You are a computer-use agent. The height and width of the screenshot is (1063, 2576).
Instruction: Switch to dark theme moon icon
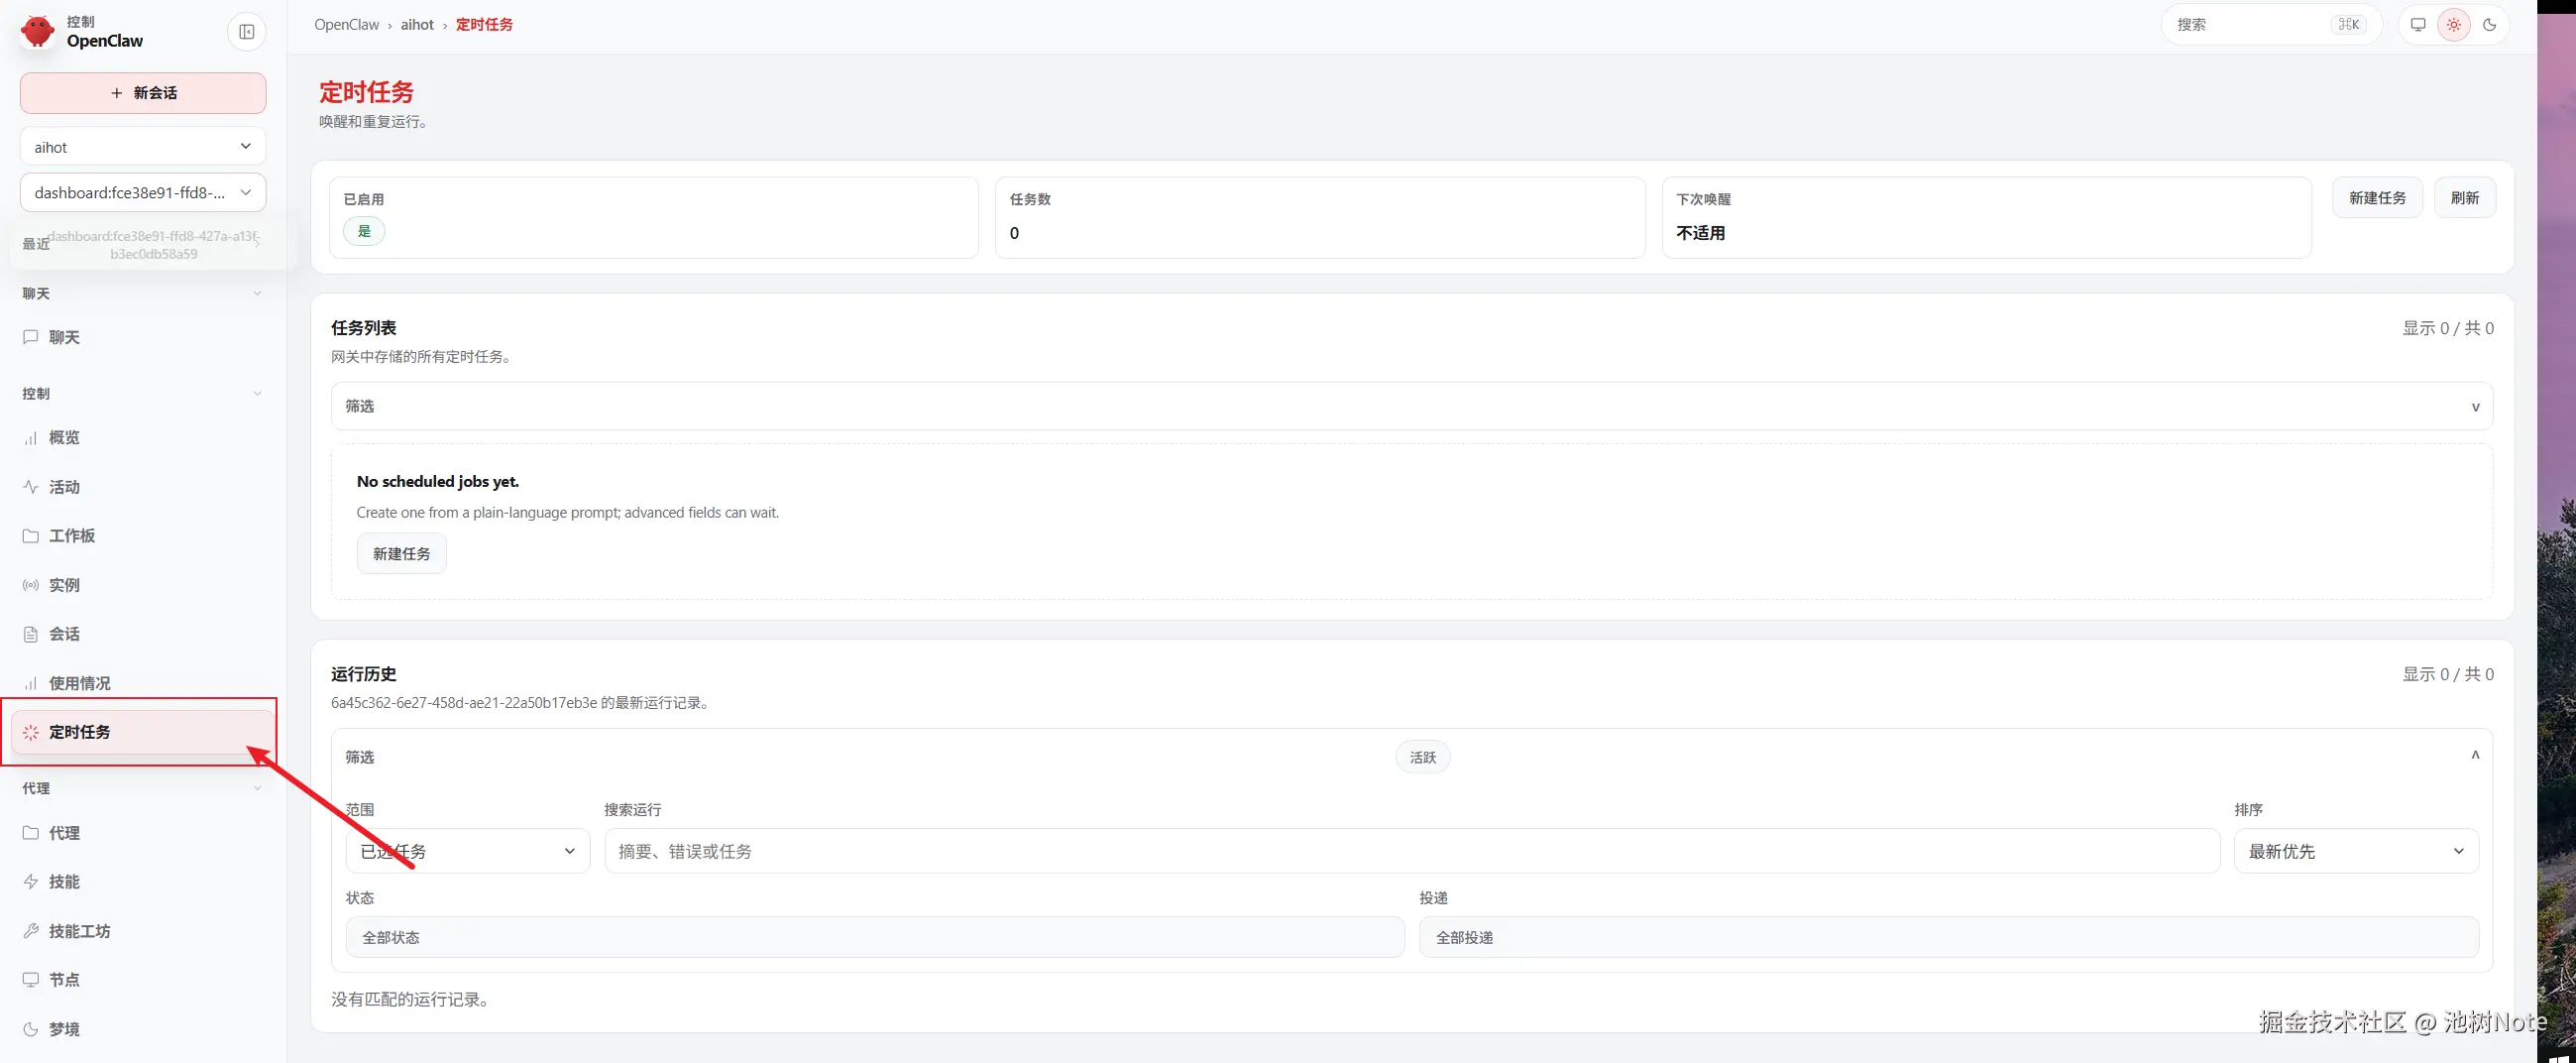[2489, 25]
